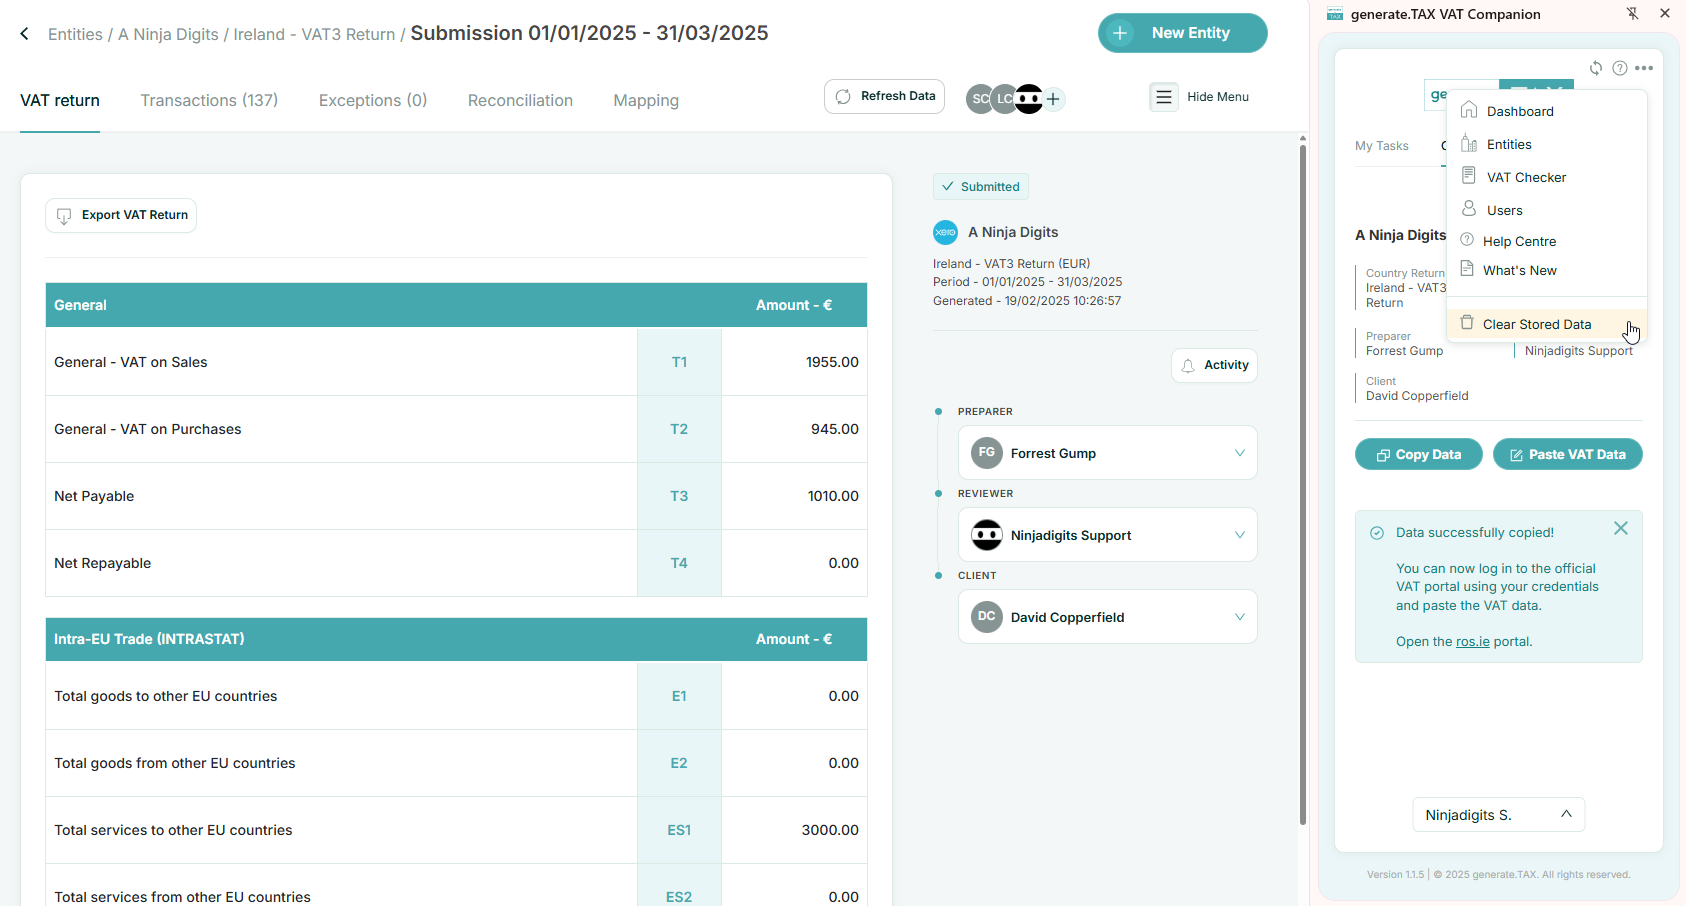The height and width of the screenshot is (906, 1686).
Task: Click the SC user avatar
Action: (979, 99)
